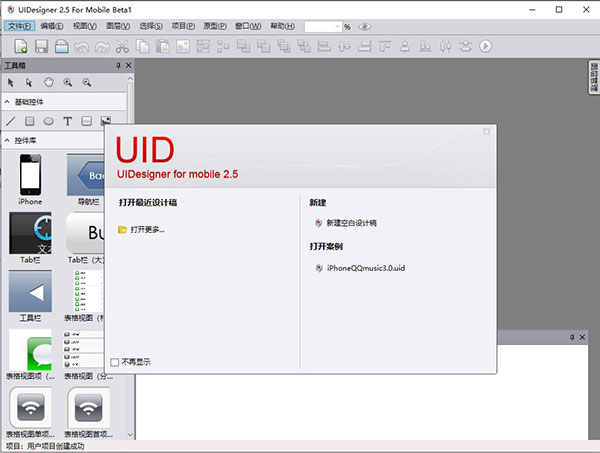
Task: Click 打开更多... to browse files
Action: tap(146, 230)
